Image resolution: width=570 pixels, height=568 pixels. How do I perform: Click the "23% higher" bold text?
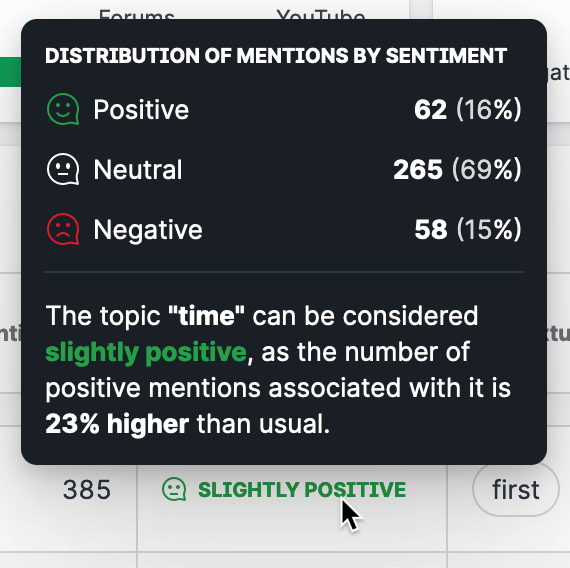(117, 424)
